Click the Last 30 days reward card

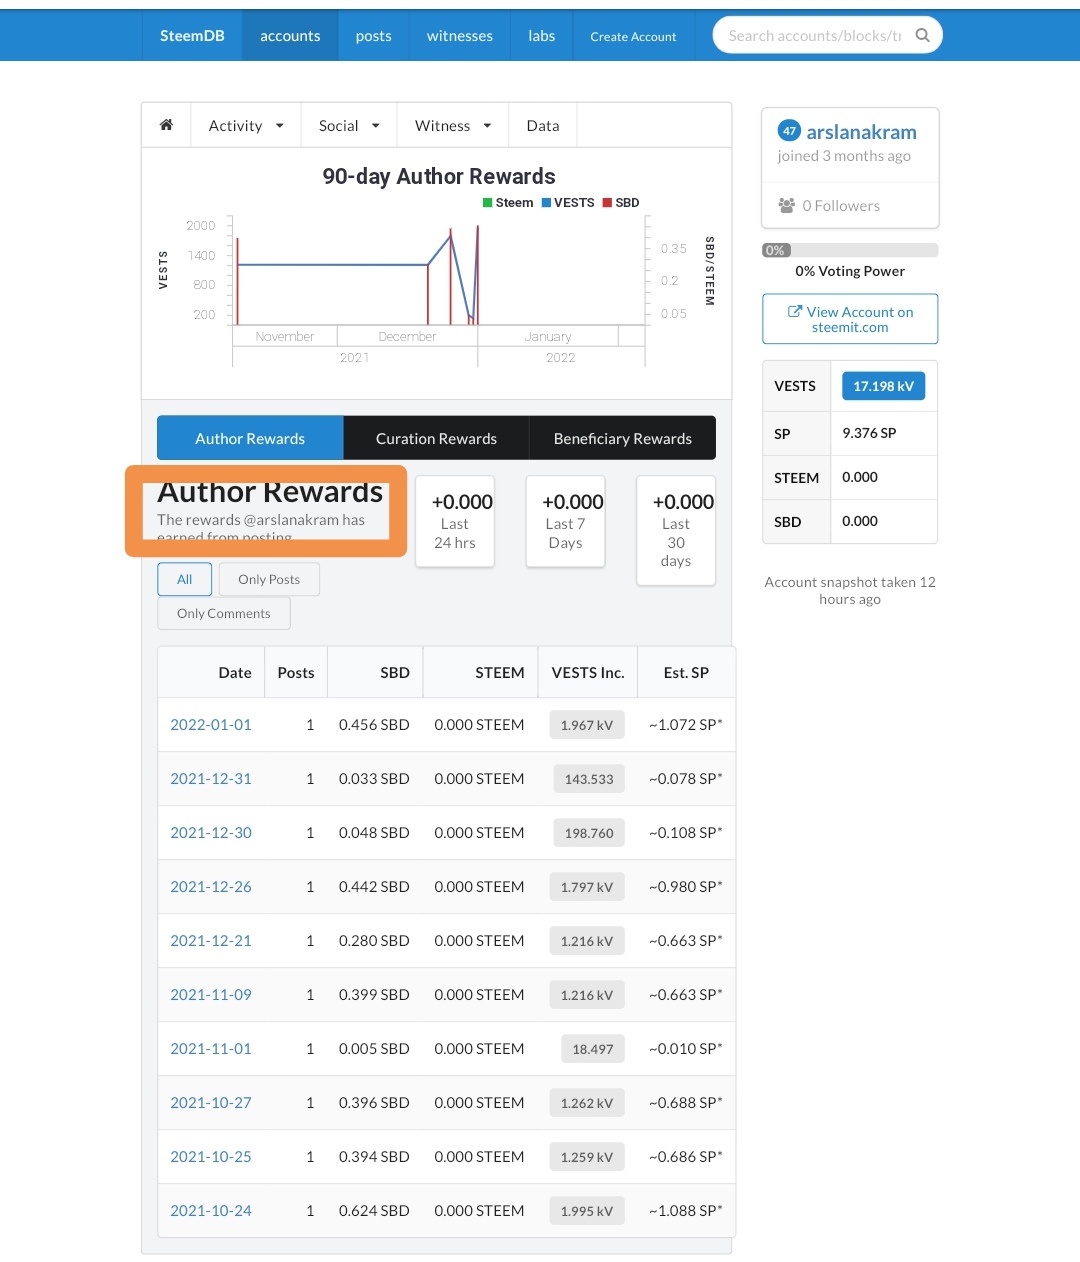(676, 530)
